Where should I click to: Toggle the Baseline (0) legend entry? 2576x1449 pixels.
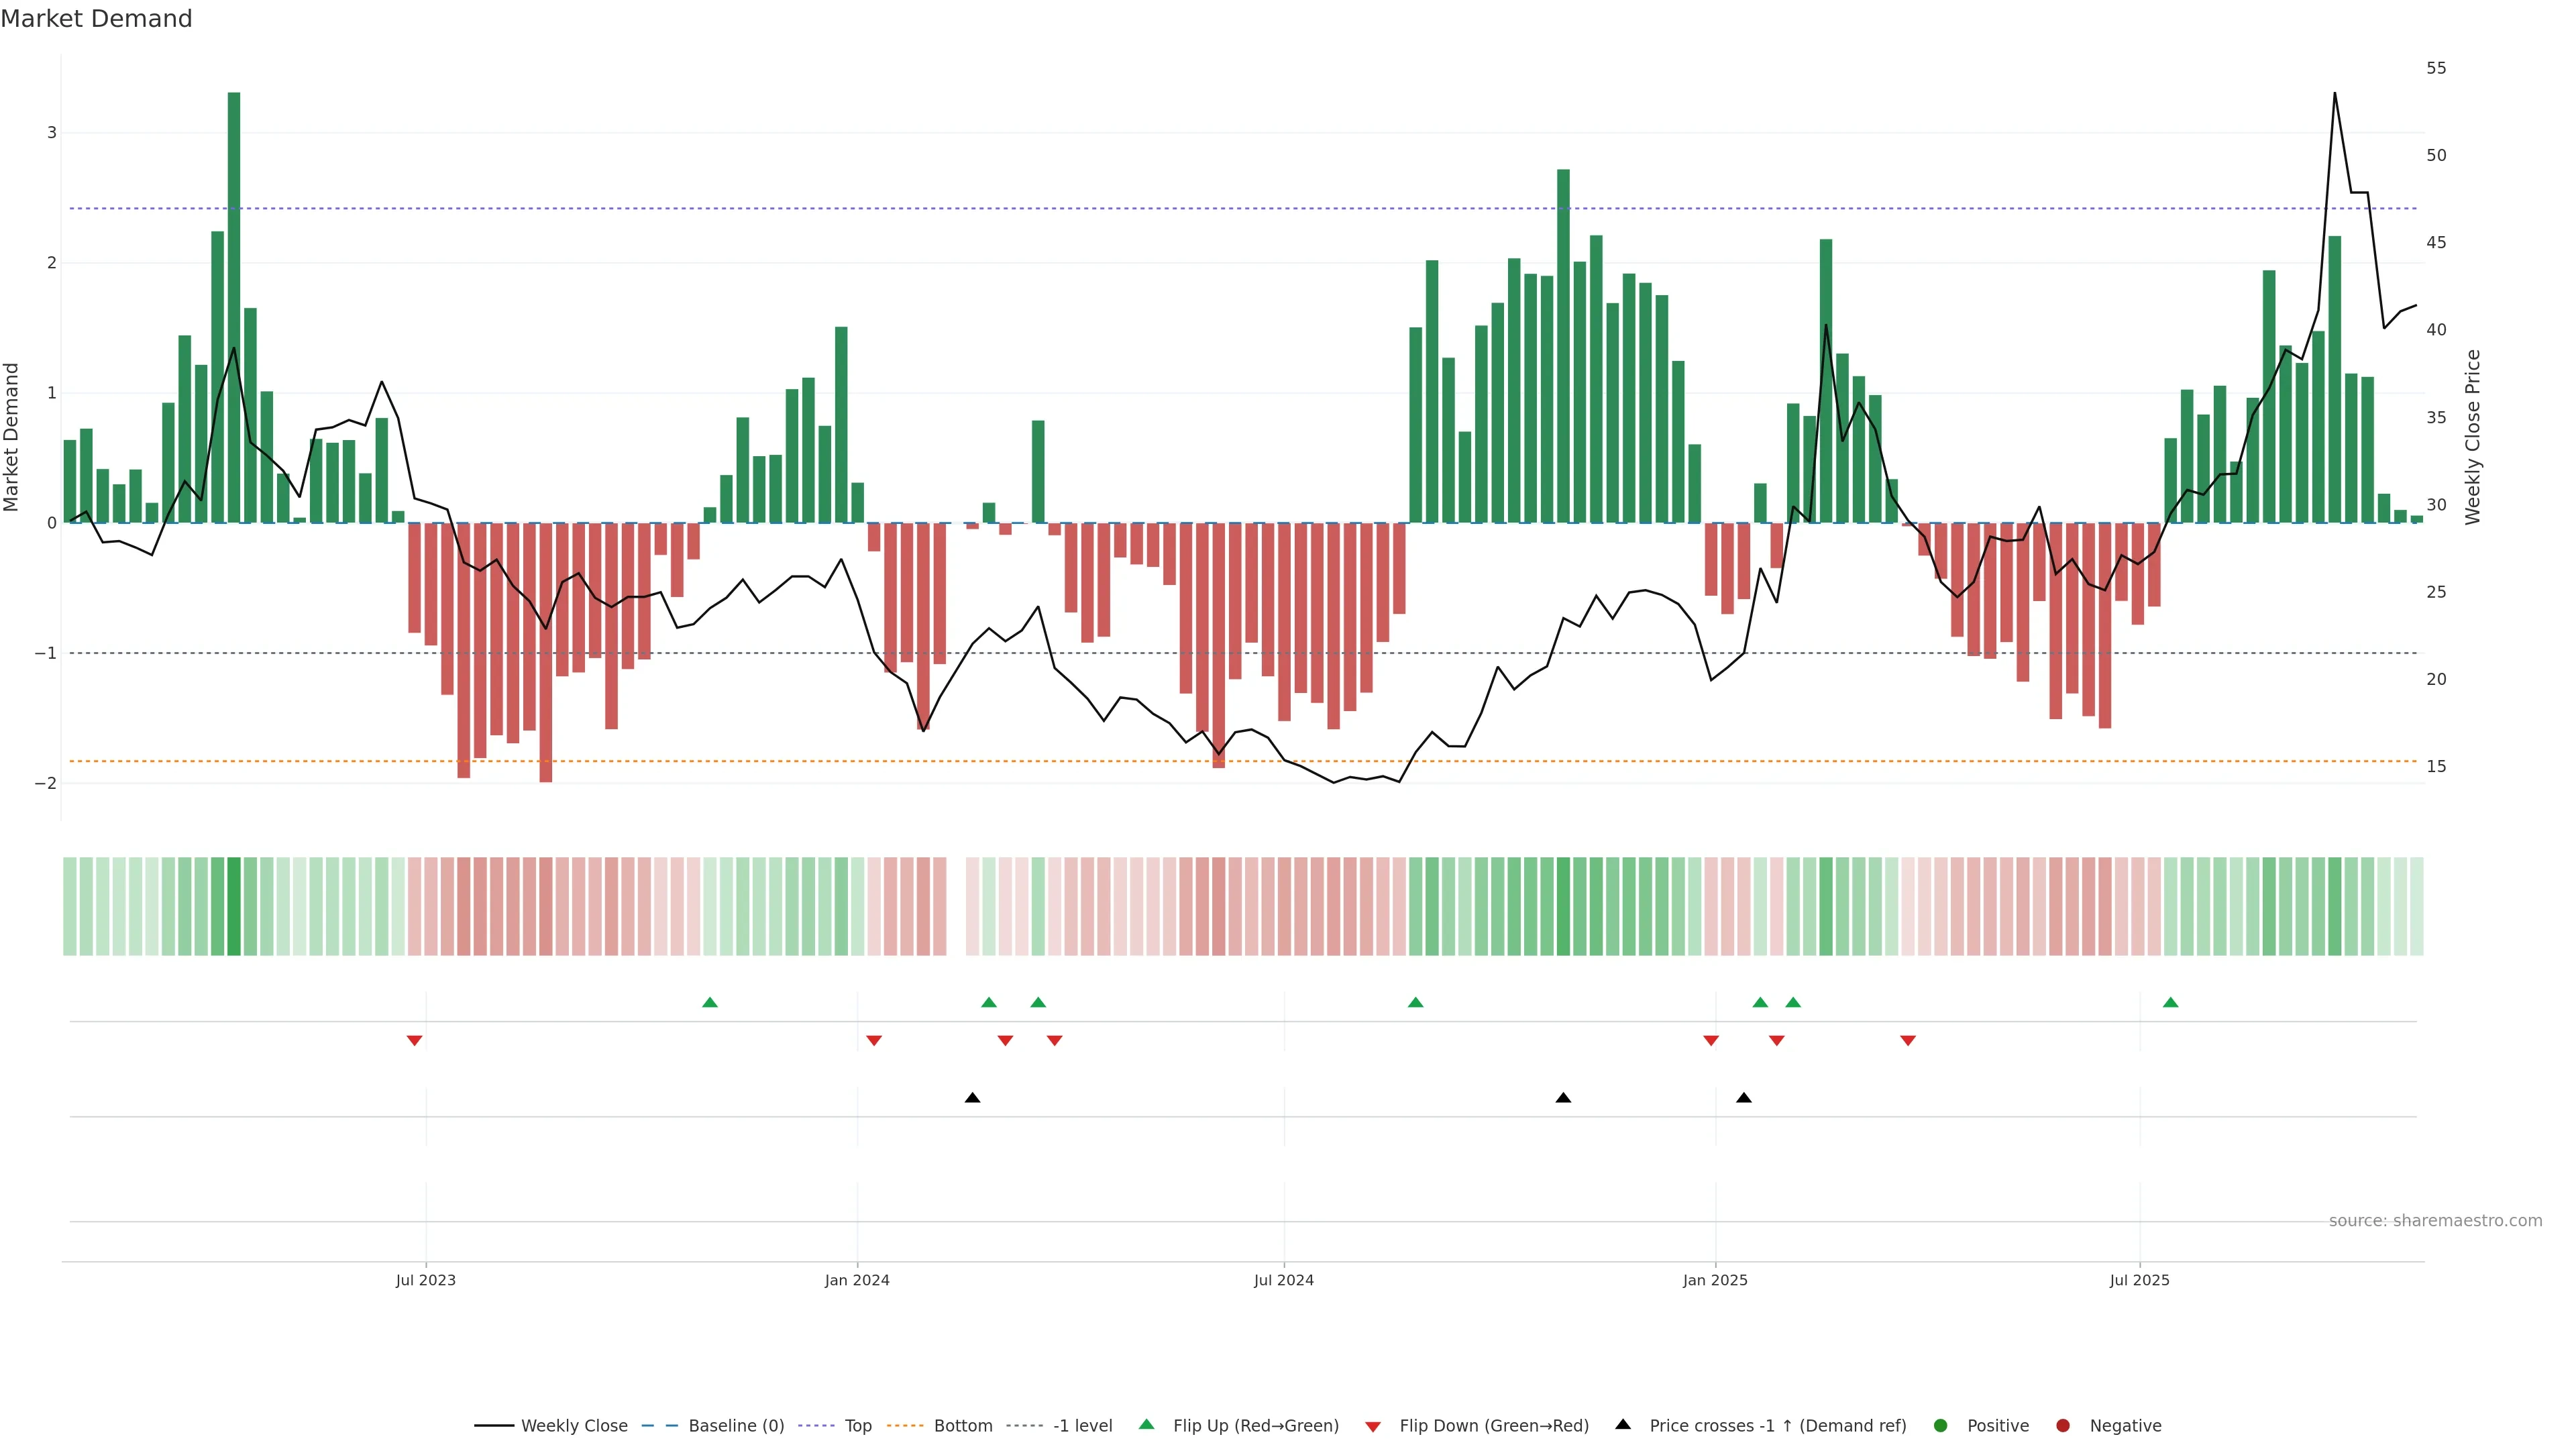pos(736,1426)
